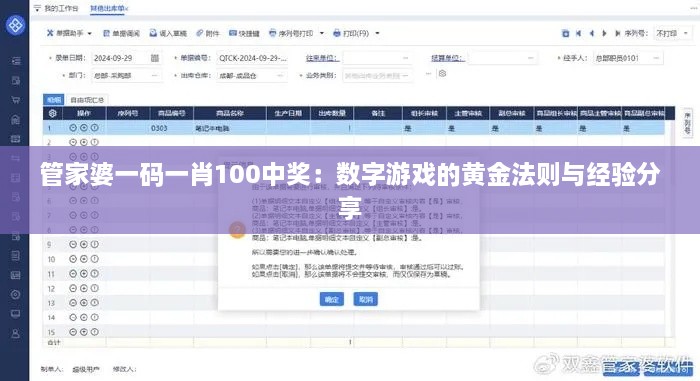Open the 往来单位 selector ellipsis
700x381 pixels.
tap(405, 58)
